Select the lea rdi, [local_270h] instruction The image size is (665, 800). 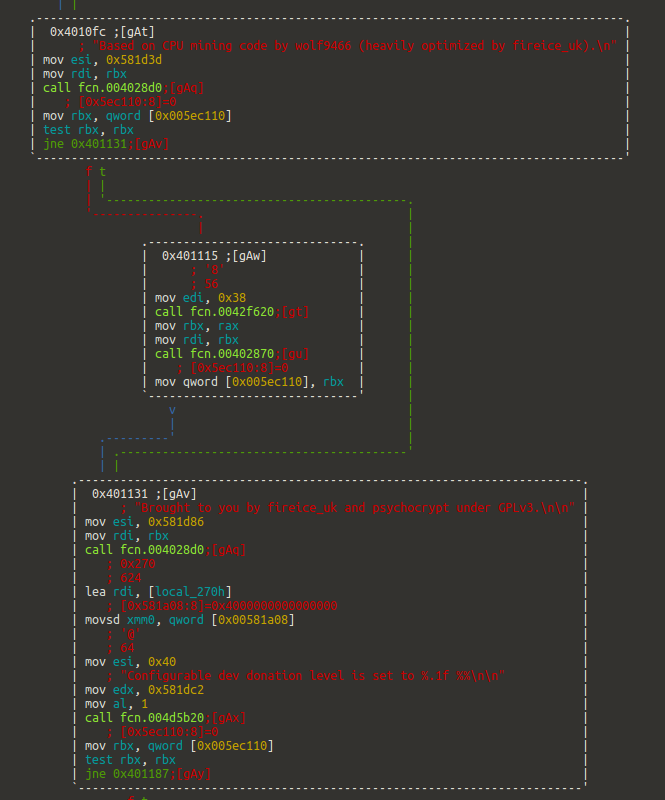pos(158,592)
